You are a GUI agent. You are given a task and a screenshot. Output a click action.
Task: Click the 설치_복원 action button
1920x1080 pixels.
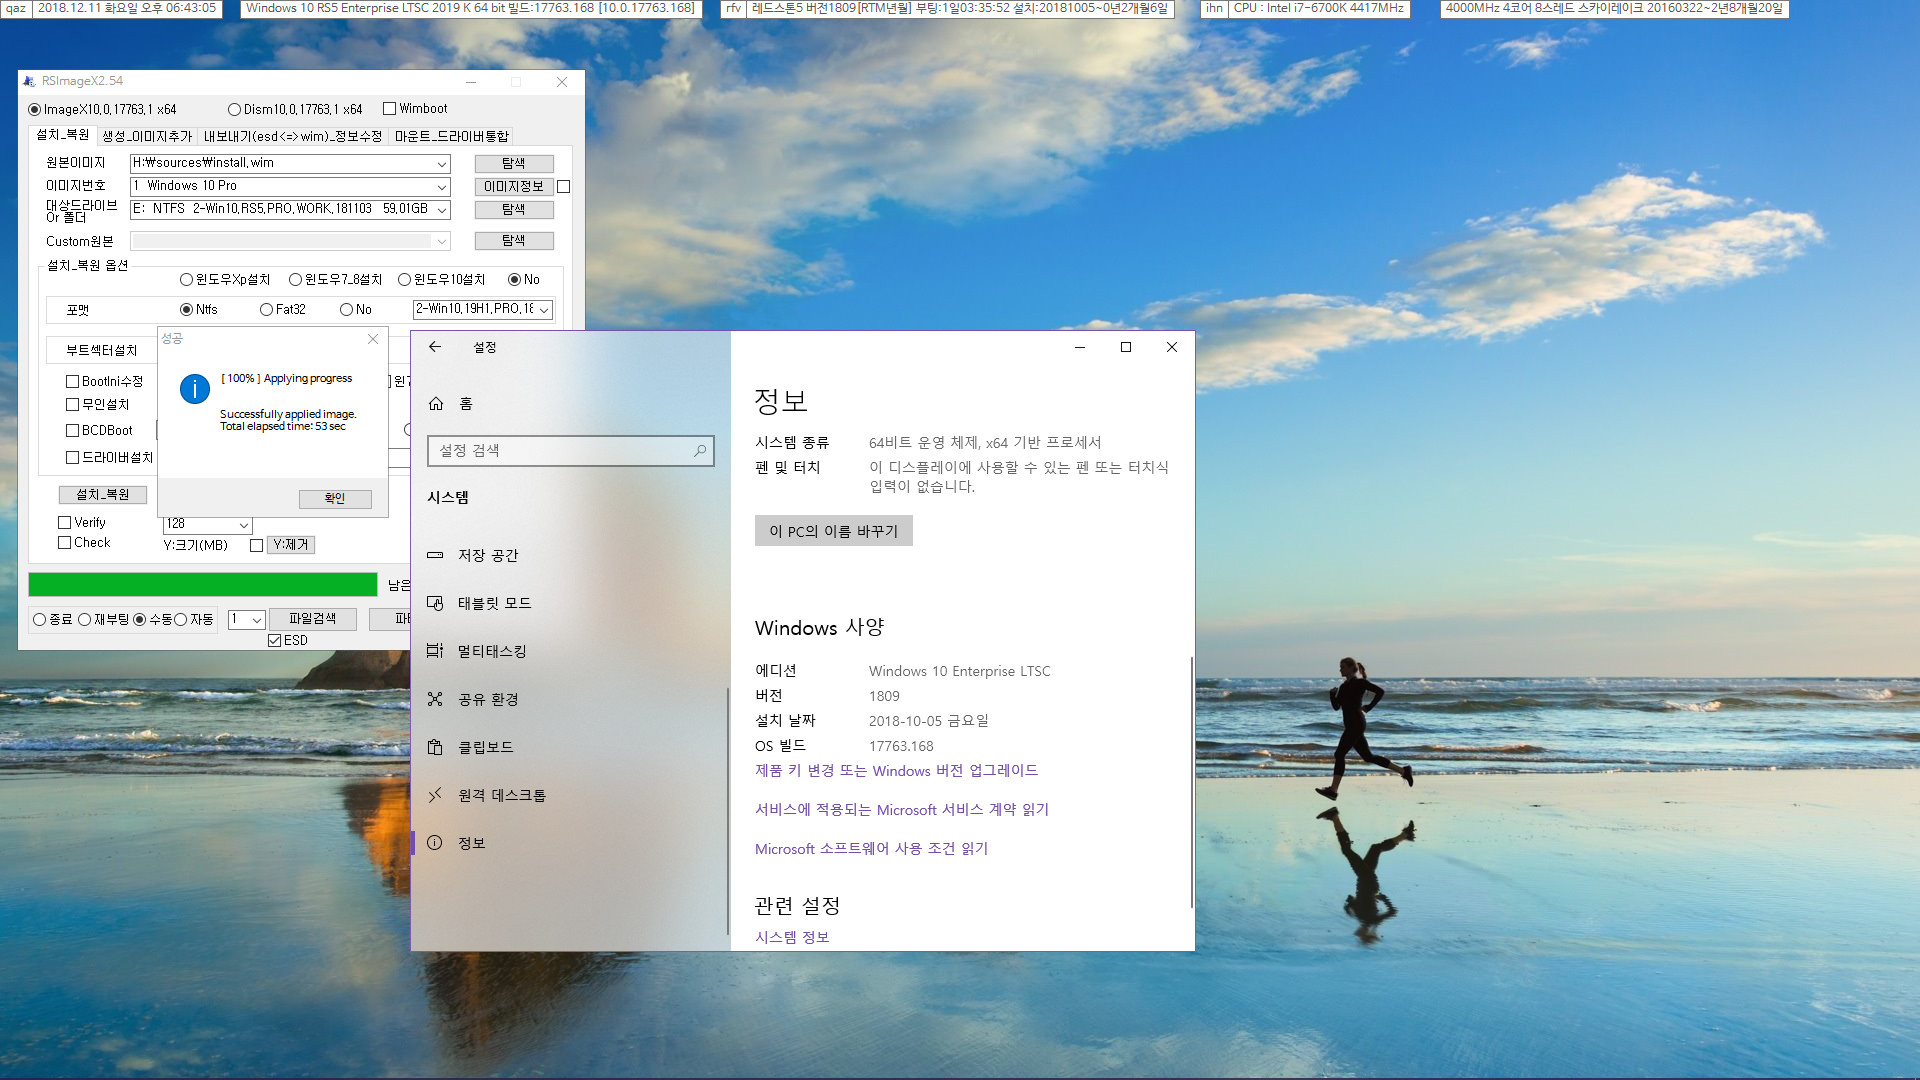click(x=103, y=495)
